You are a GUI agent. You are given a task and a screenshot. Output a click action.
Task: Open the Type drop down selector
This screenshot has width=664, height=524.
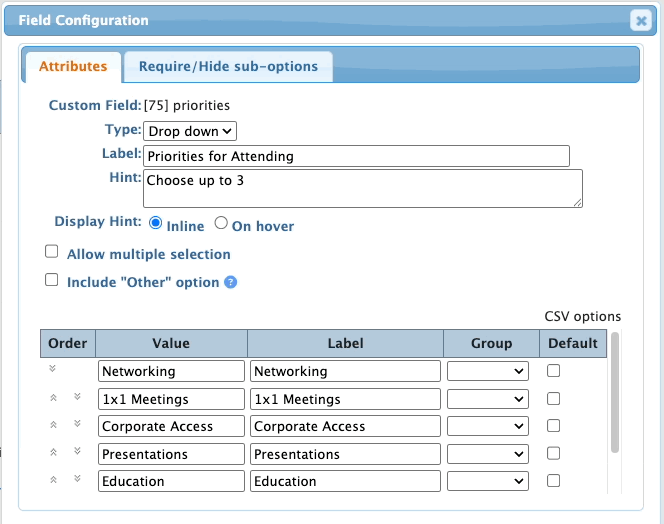[x=190, y=131]
